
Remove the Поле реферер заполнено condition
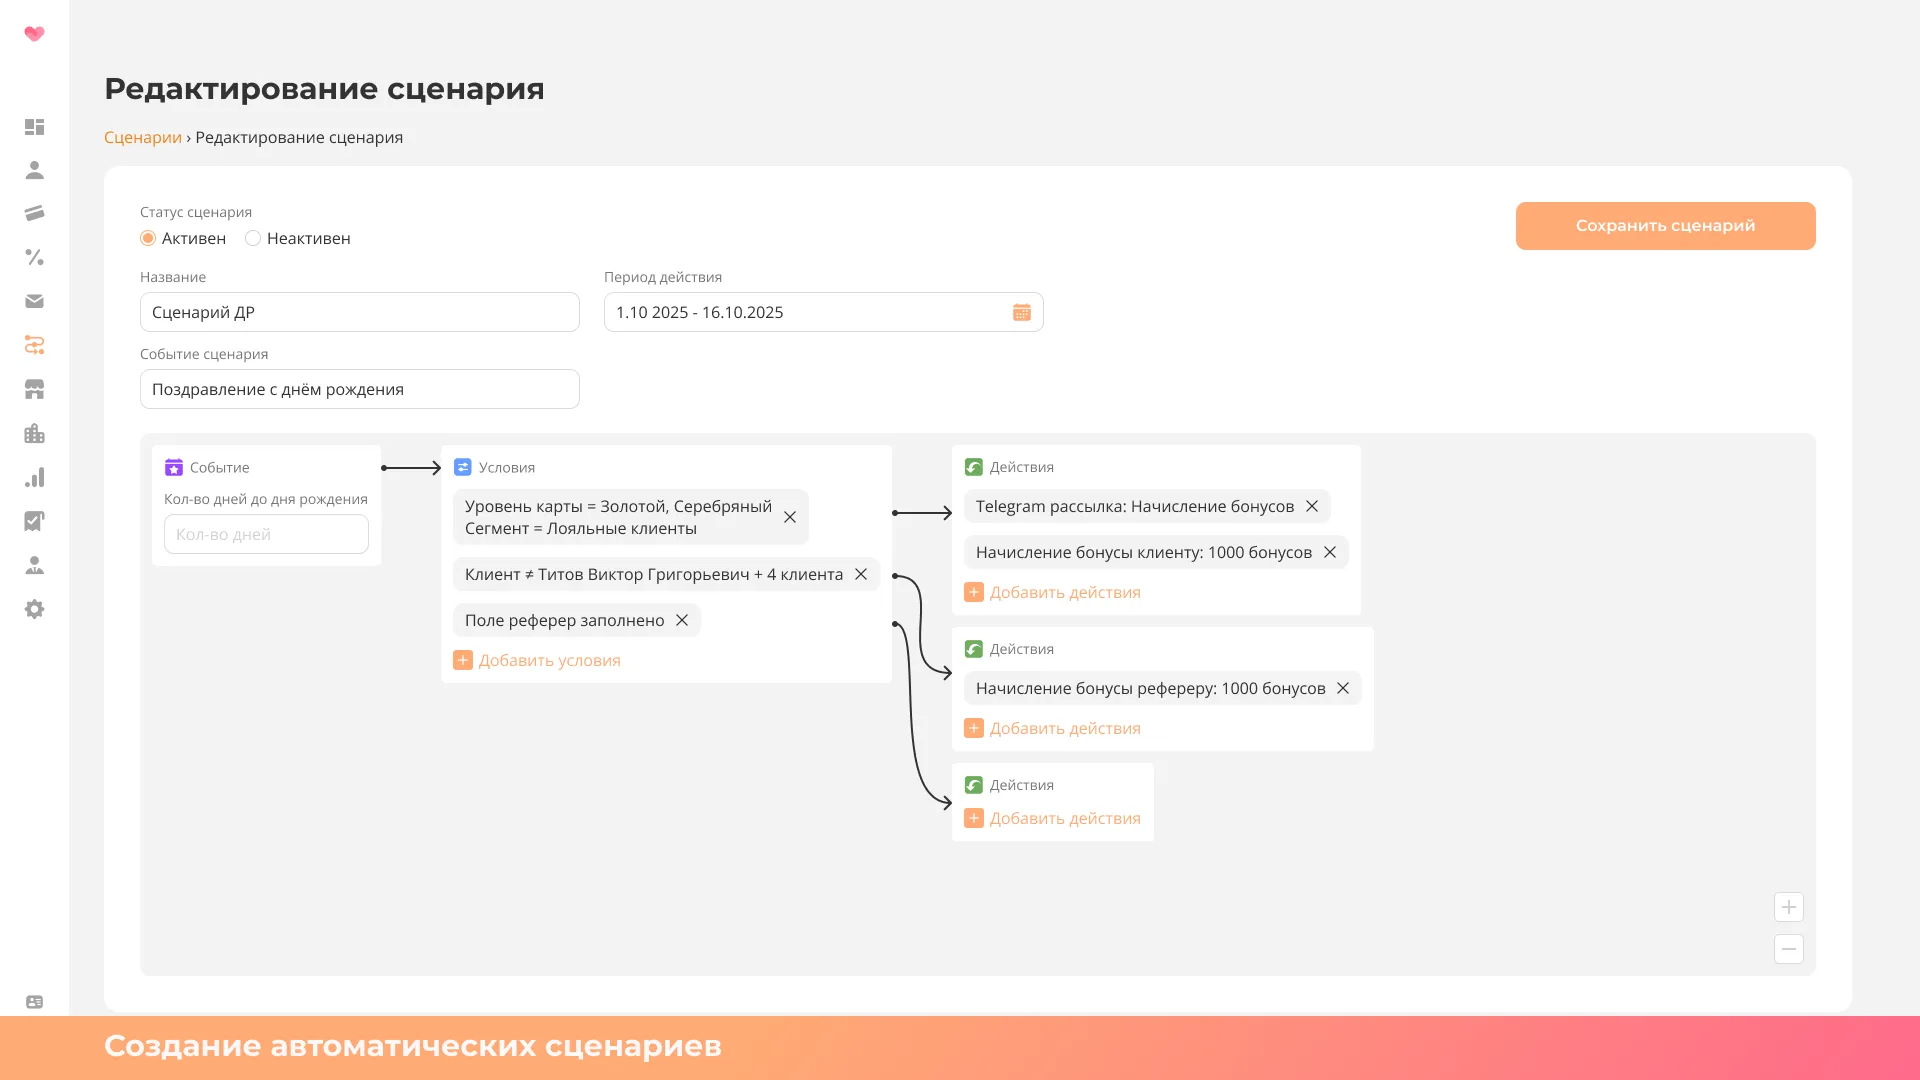(x=682, y=620)
